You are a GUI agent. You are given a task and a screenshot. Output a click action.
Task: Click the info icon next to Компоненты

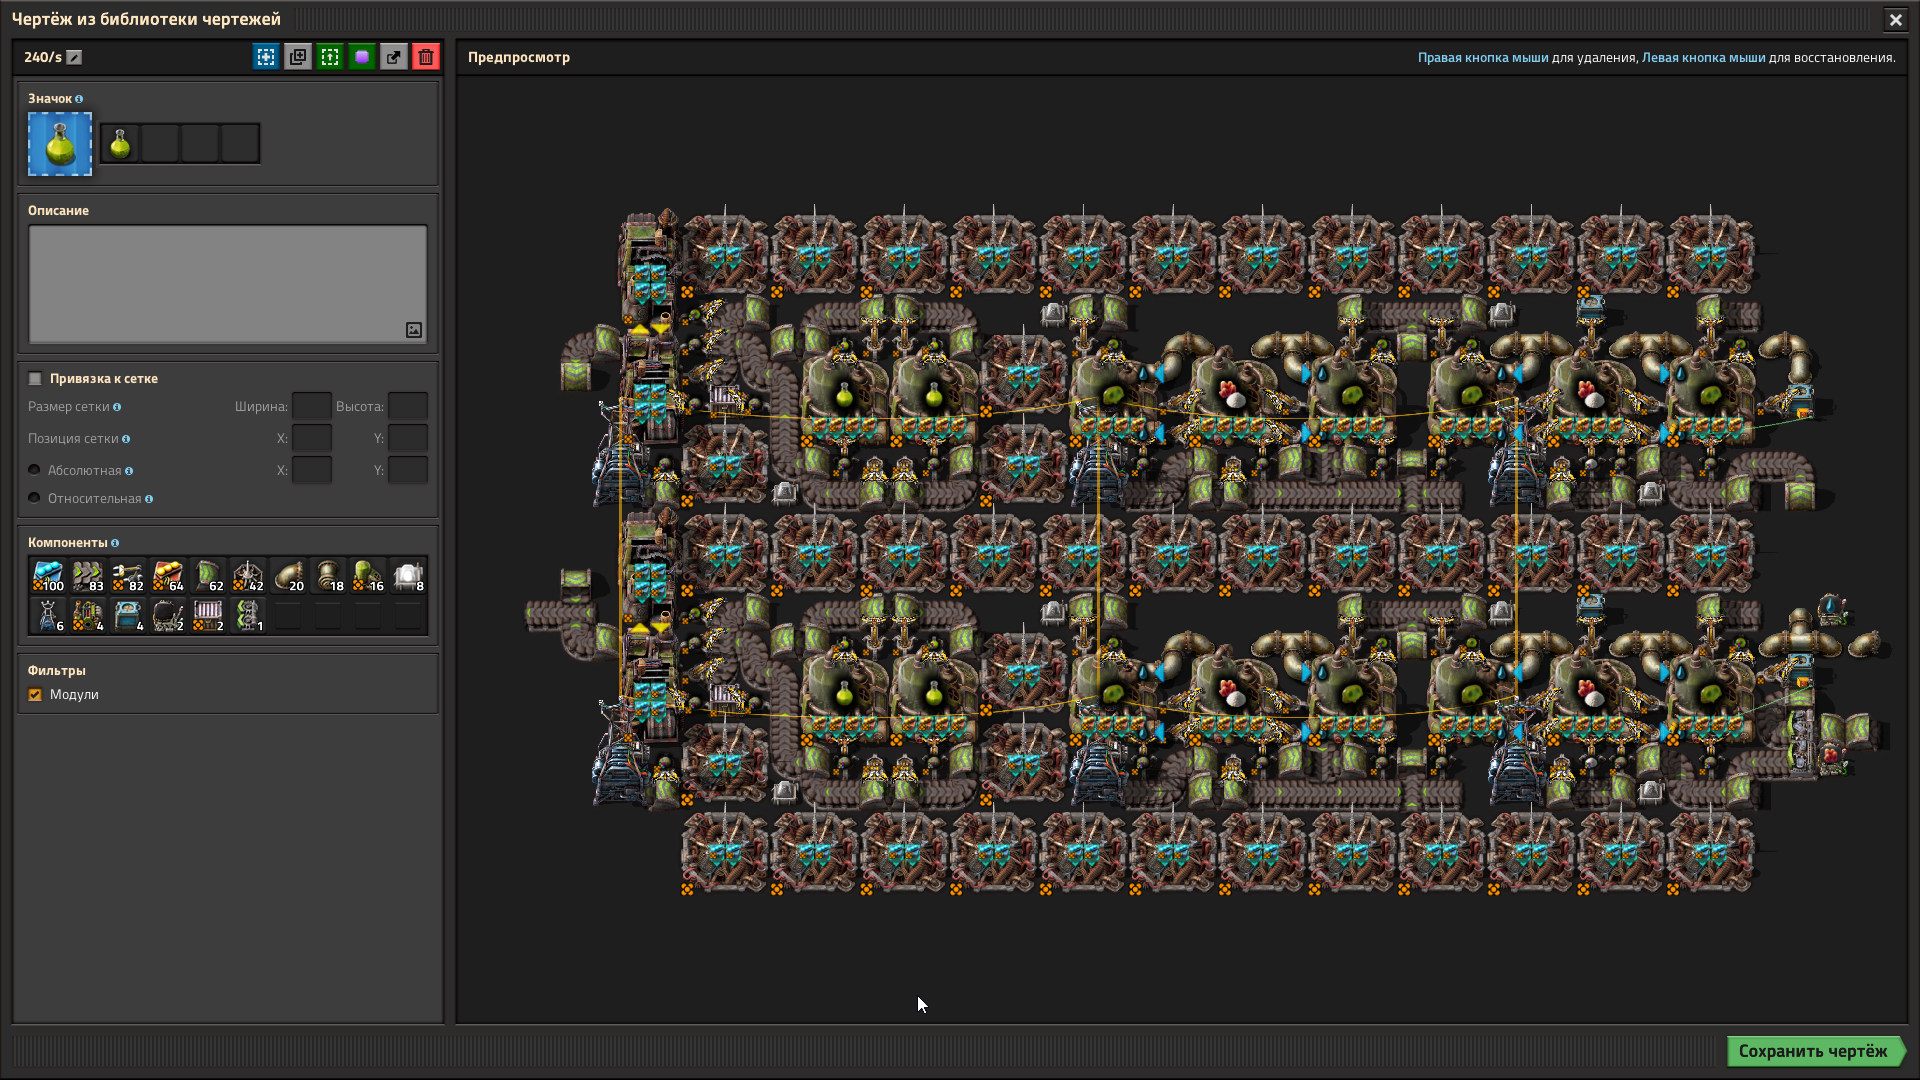point(115,543)
